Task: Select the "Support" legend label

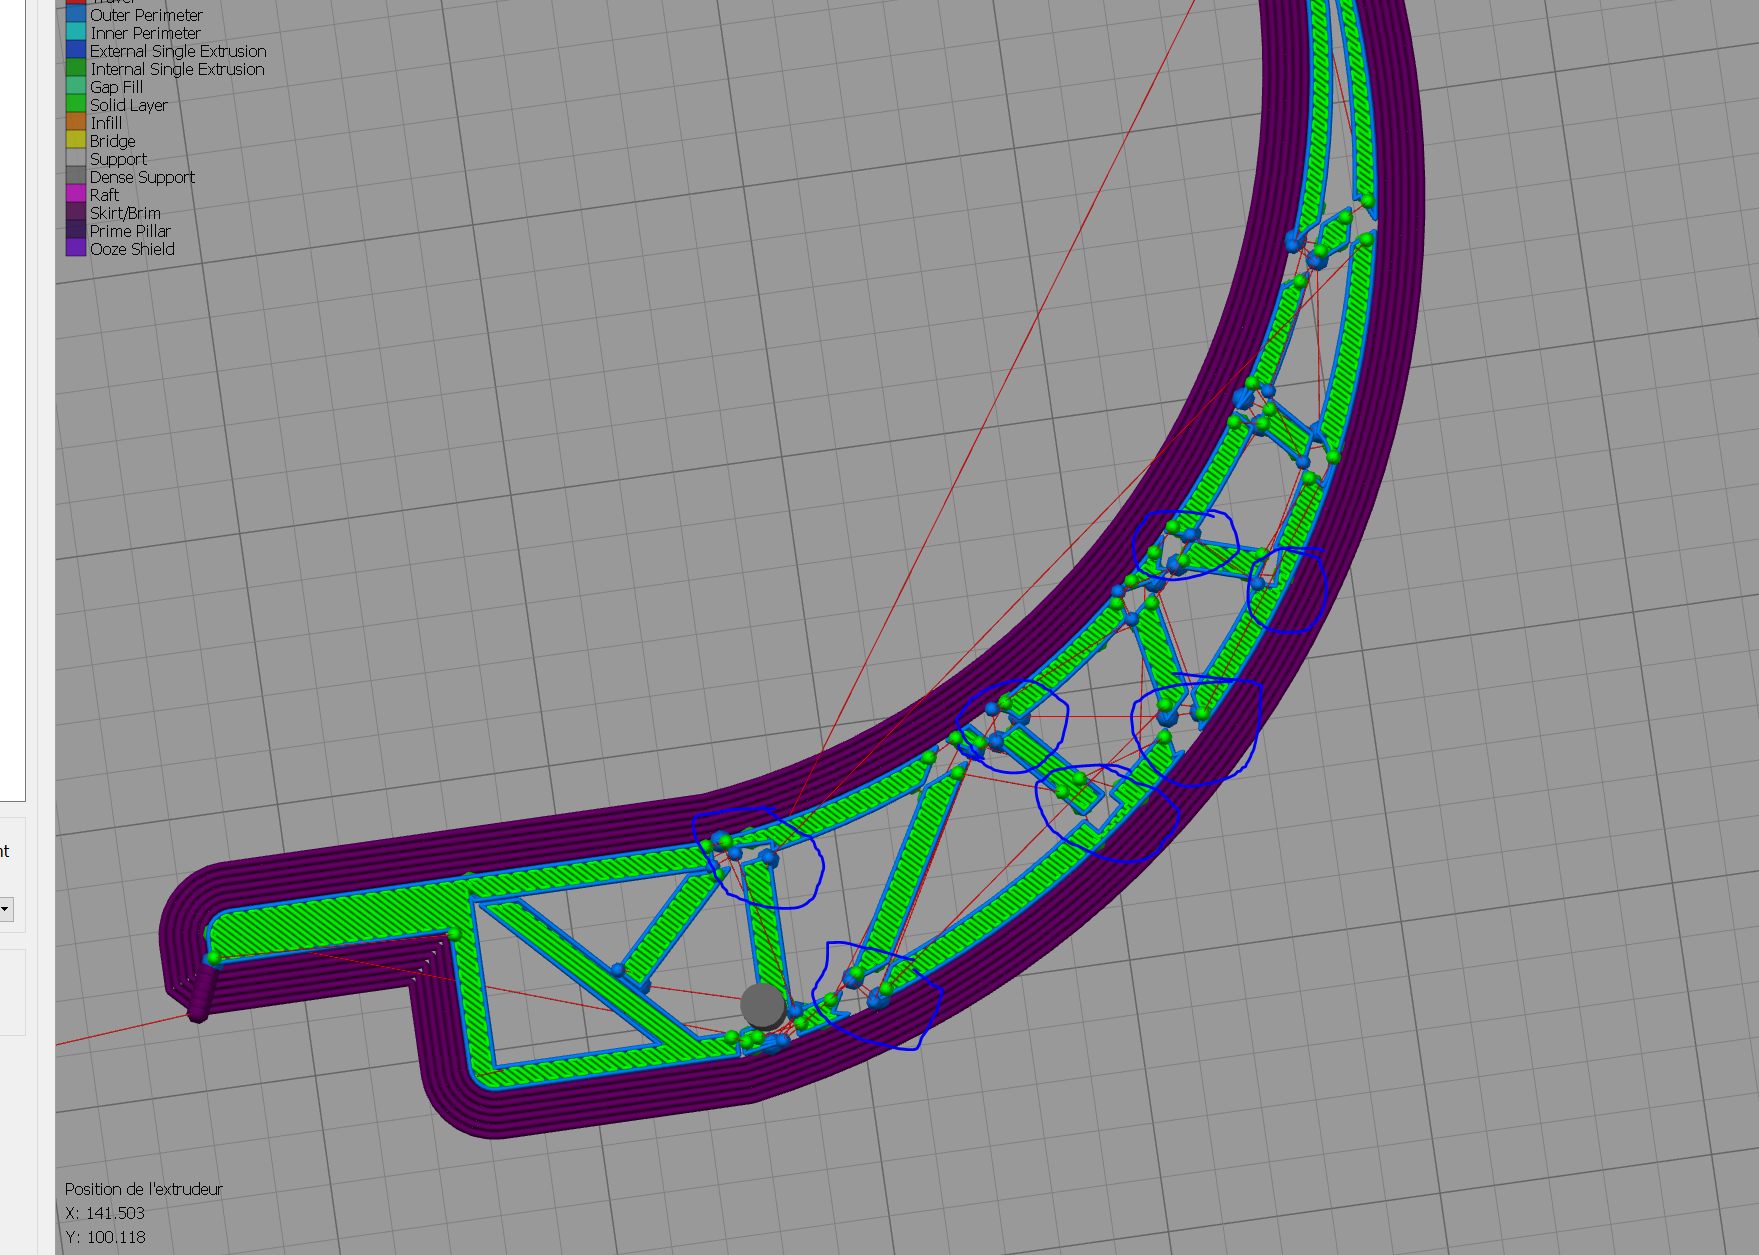Action: click(118, 159)
